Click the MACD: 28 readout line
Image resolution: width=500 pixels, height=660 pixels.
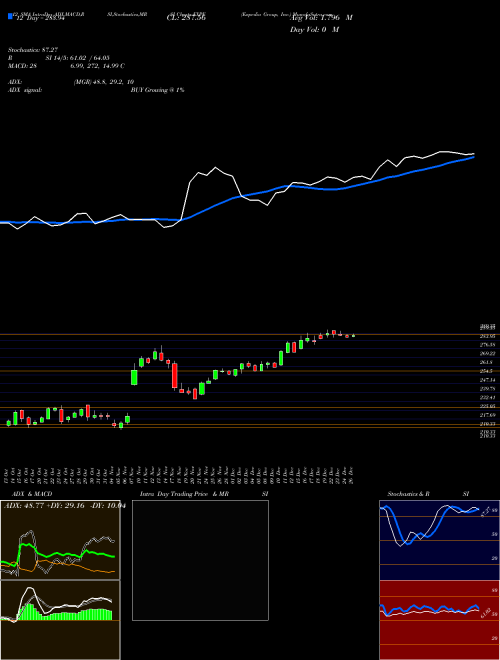coord(66,66)
